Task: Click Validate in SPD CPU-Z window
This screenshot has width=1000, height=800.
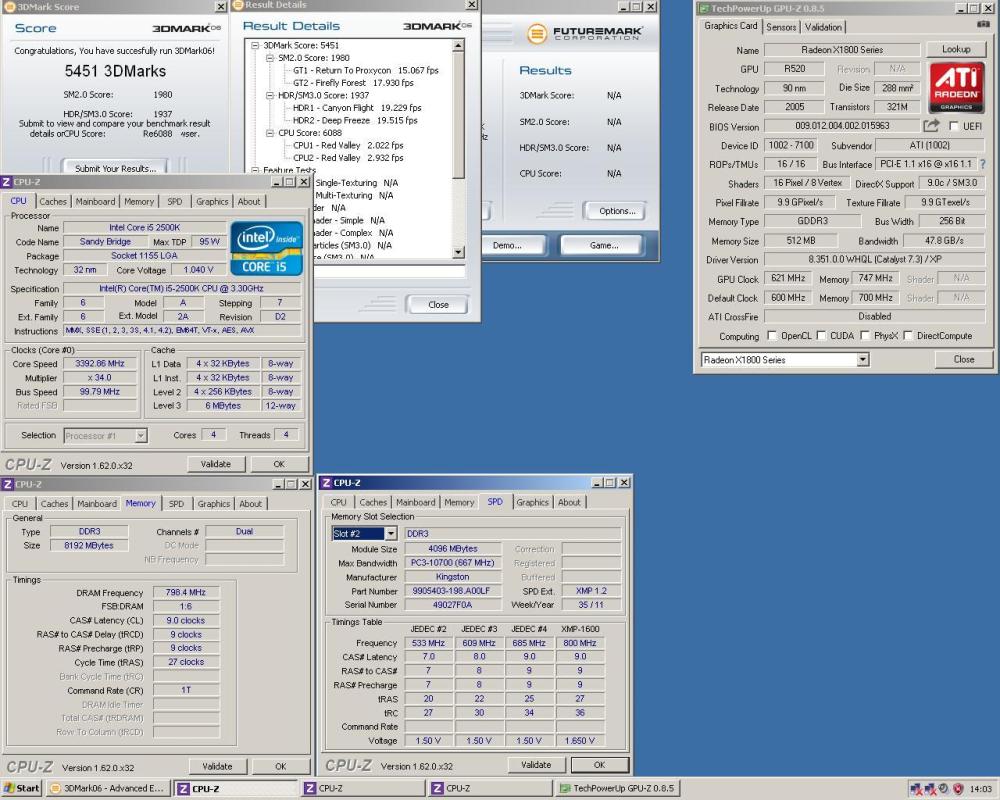Action: tap(536, 764)
